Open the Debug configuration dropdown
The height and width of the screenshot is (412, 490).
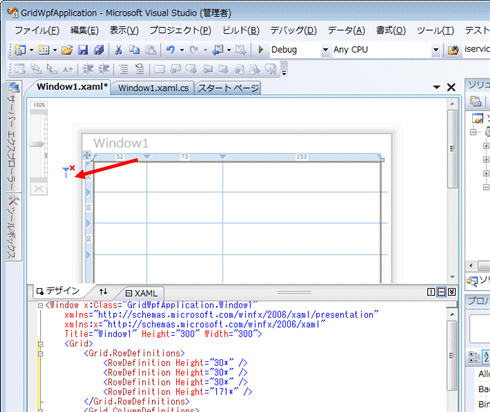coord(325,50)
